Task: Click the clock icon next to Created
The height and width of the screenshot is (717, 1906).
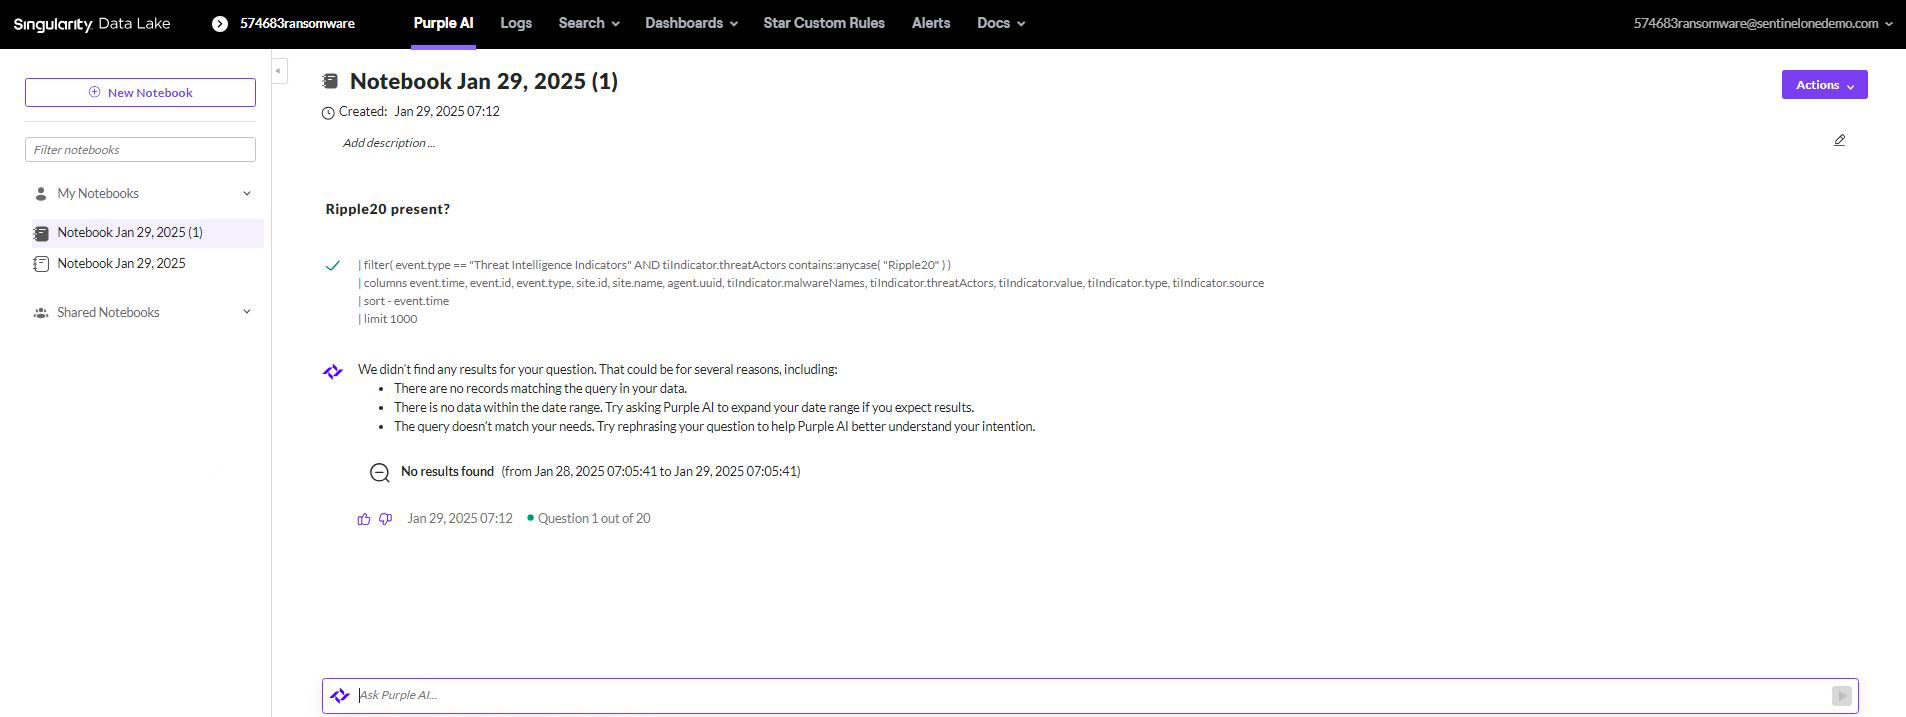Action: [x=328, y=113]
